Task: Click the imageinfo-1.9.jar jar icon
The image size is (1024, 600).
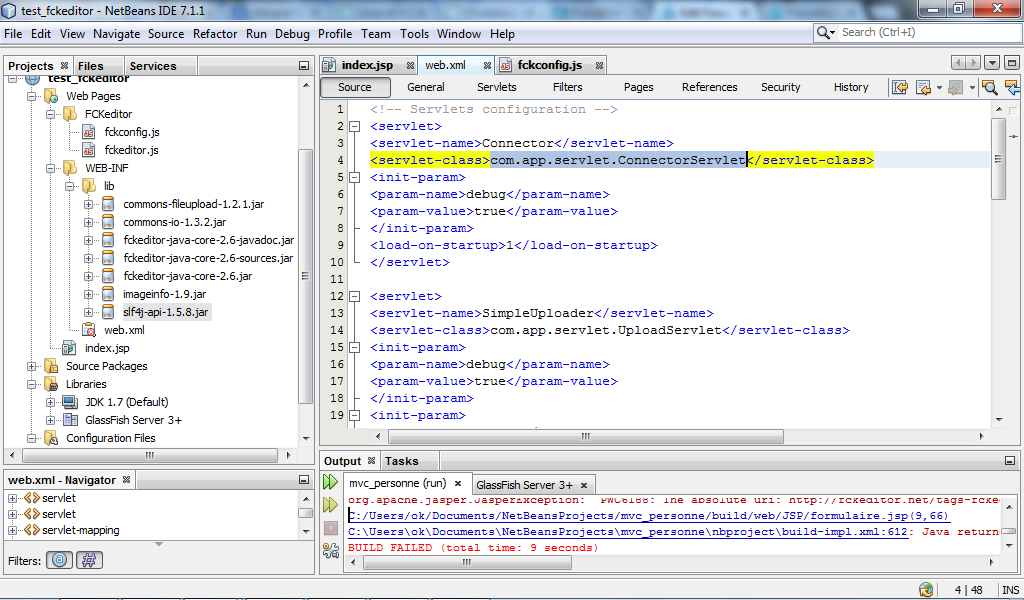Action: (108, 294)
